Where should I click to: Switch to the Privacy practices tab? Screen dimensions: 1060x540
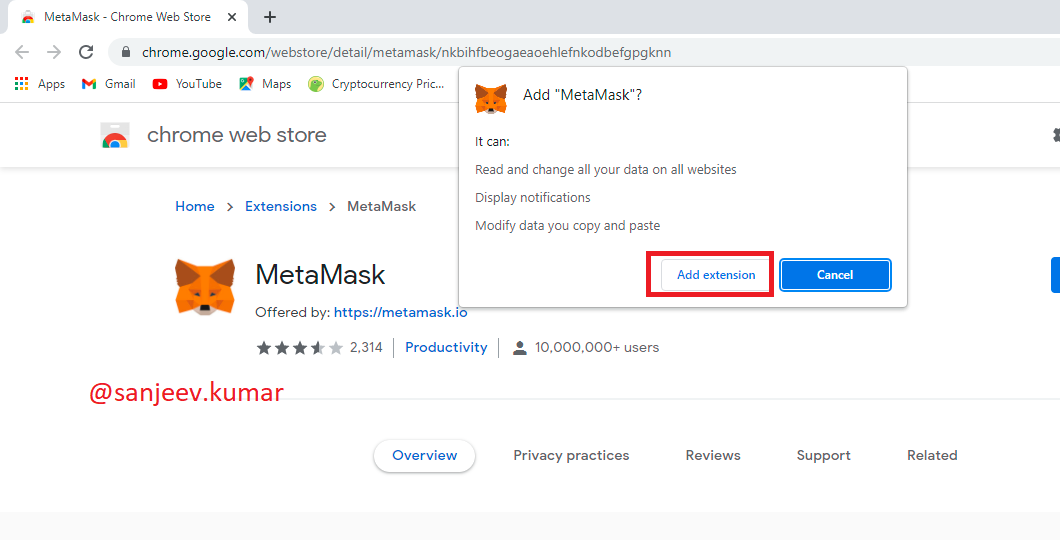click(571, 456)
